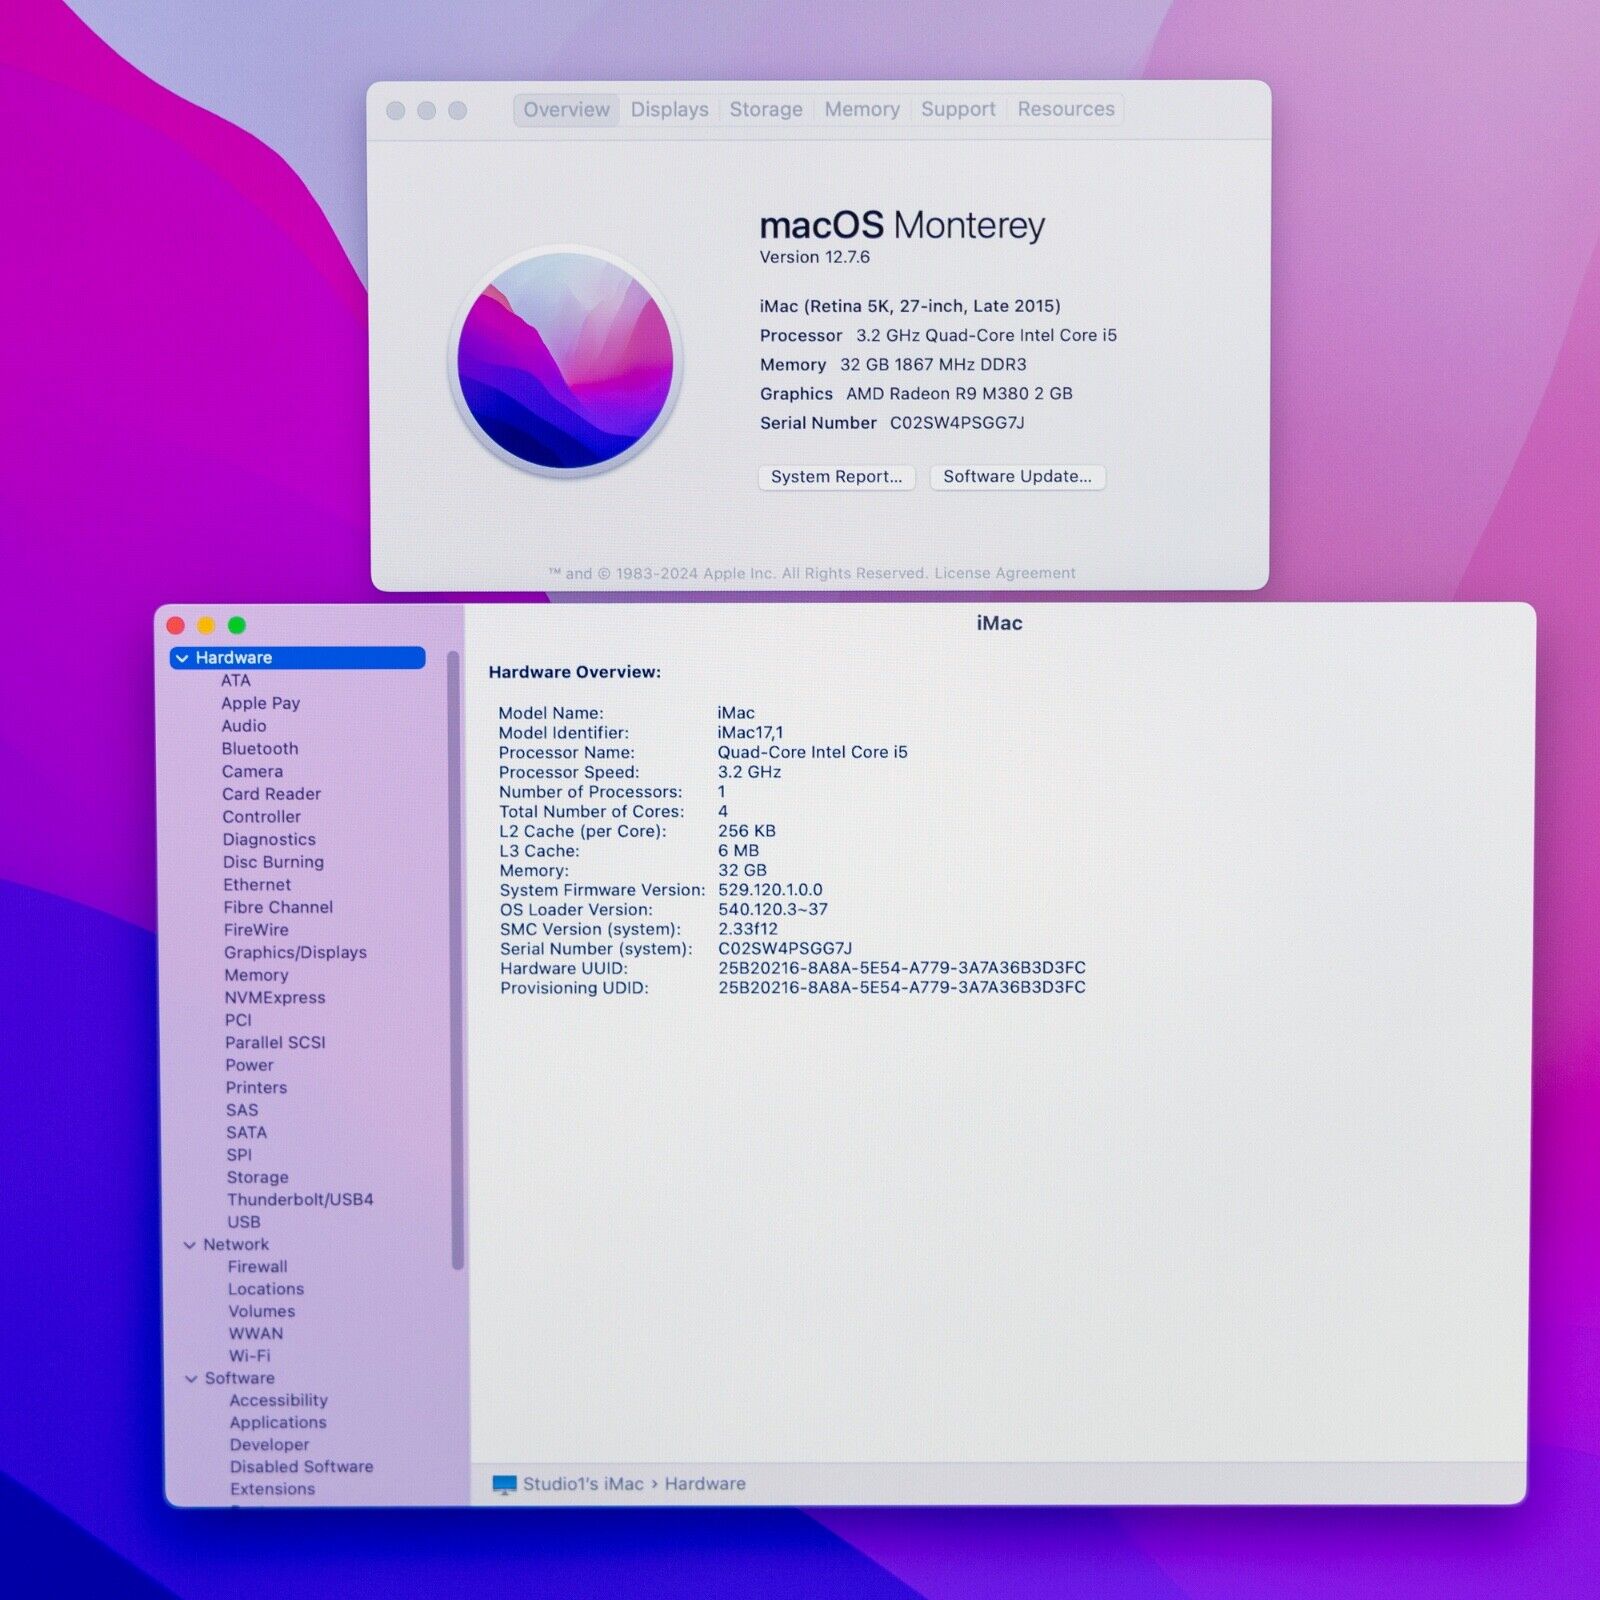The height and width of the screenshot is (1600, 1600).
Task: Select Accessibility under Software
Action: (278, 1401)
